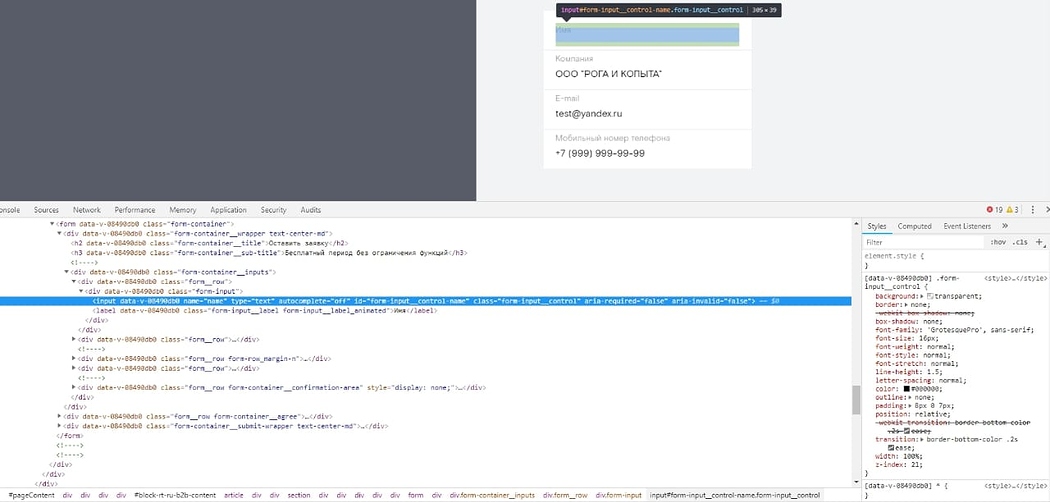Click the #pageContent breadcrumb
Viewport: 1050px width, 502px height.
(x=31, y=495)
